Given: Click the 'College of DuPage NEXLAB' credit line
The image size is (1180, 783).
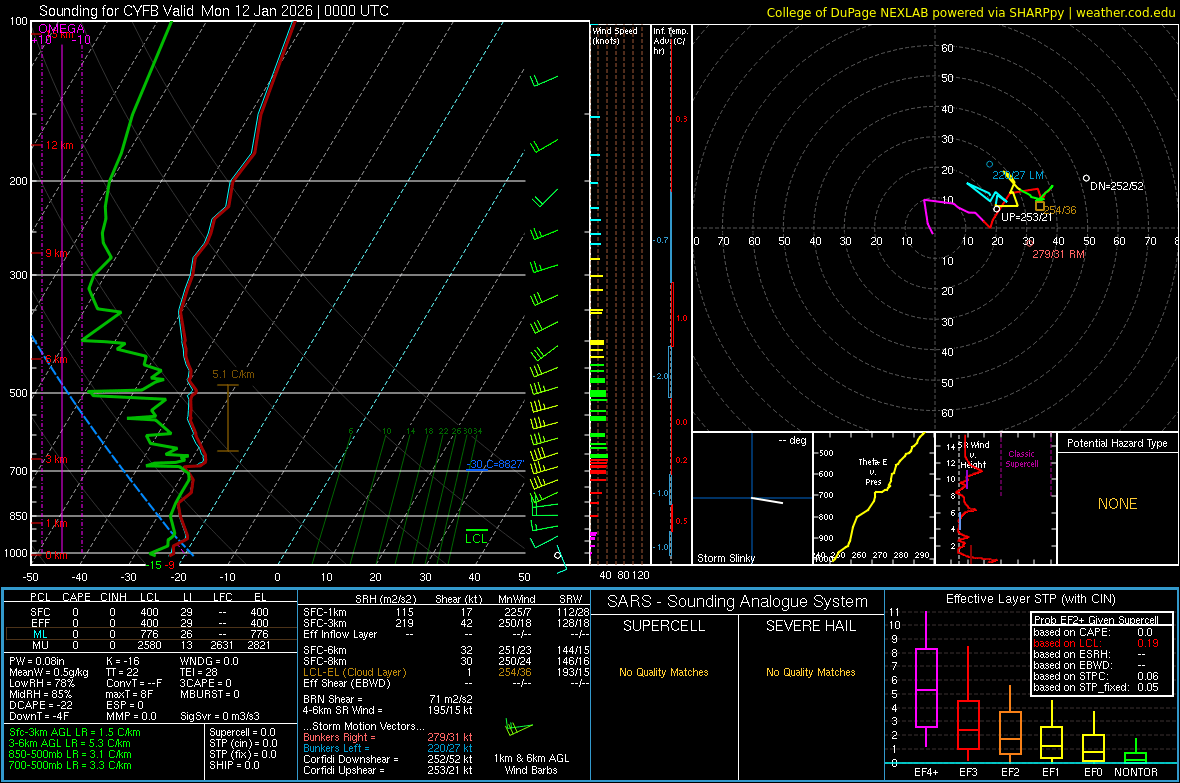Looking at the screenshot, I should coord(969,12).
